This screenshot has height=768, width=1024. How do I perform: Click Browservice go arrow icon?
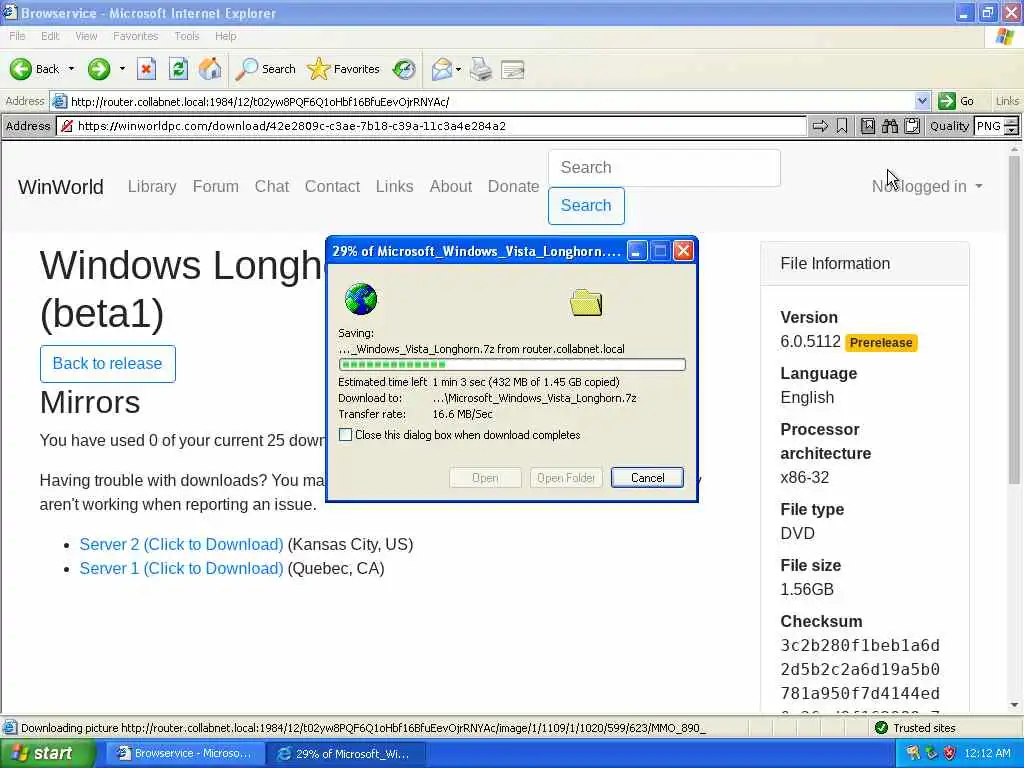[x=820, y=126]
